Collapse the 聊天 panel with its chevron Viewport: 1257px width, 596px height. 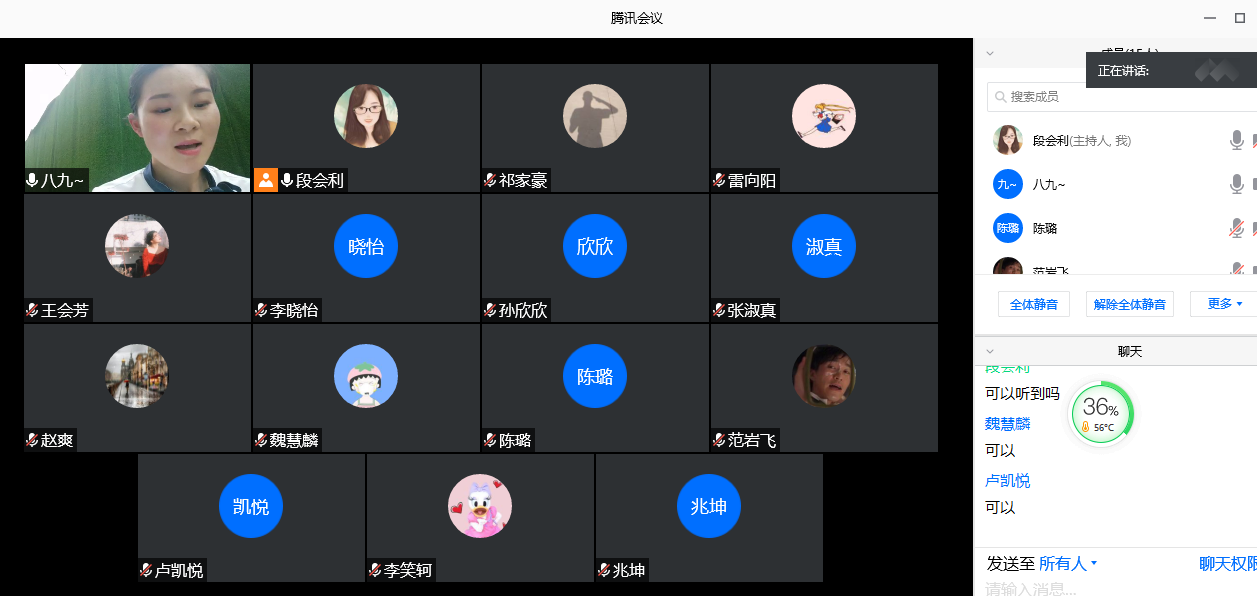coord(990,351)
